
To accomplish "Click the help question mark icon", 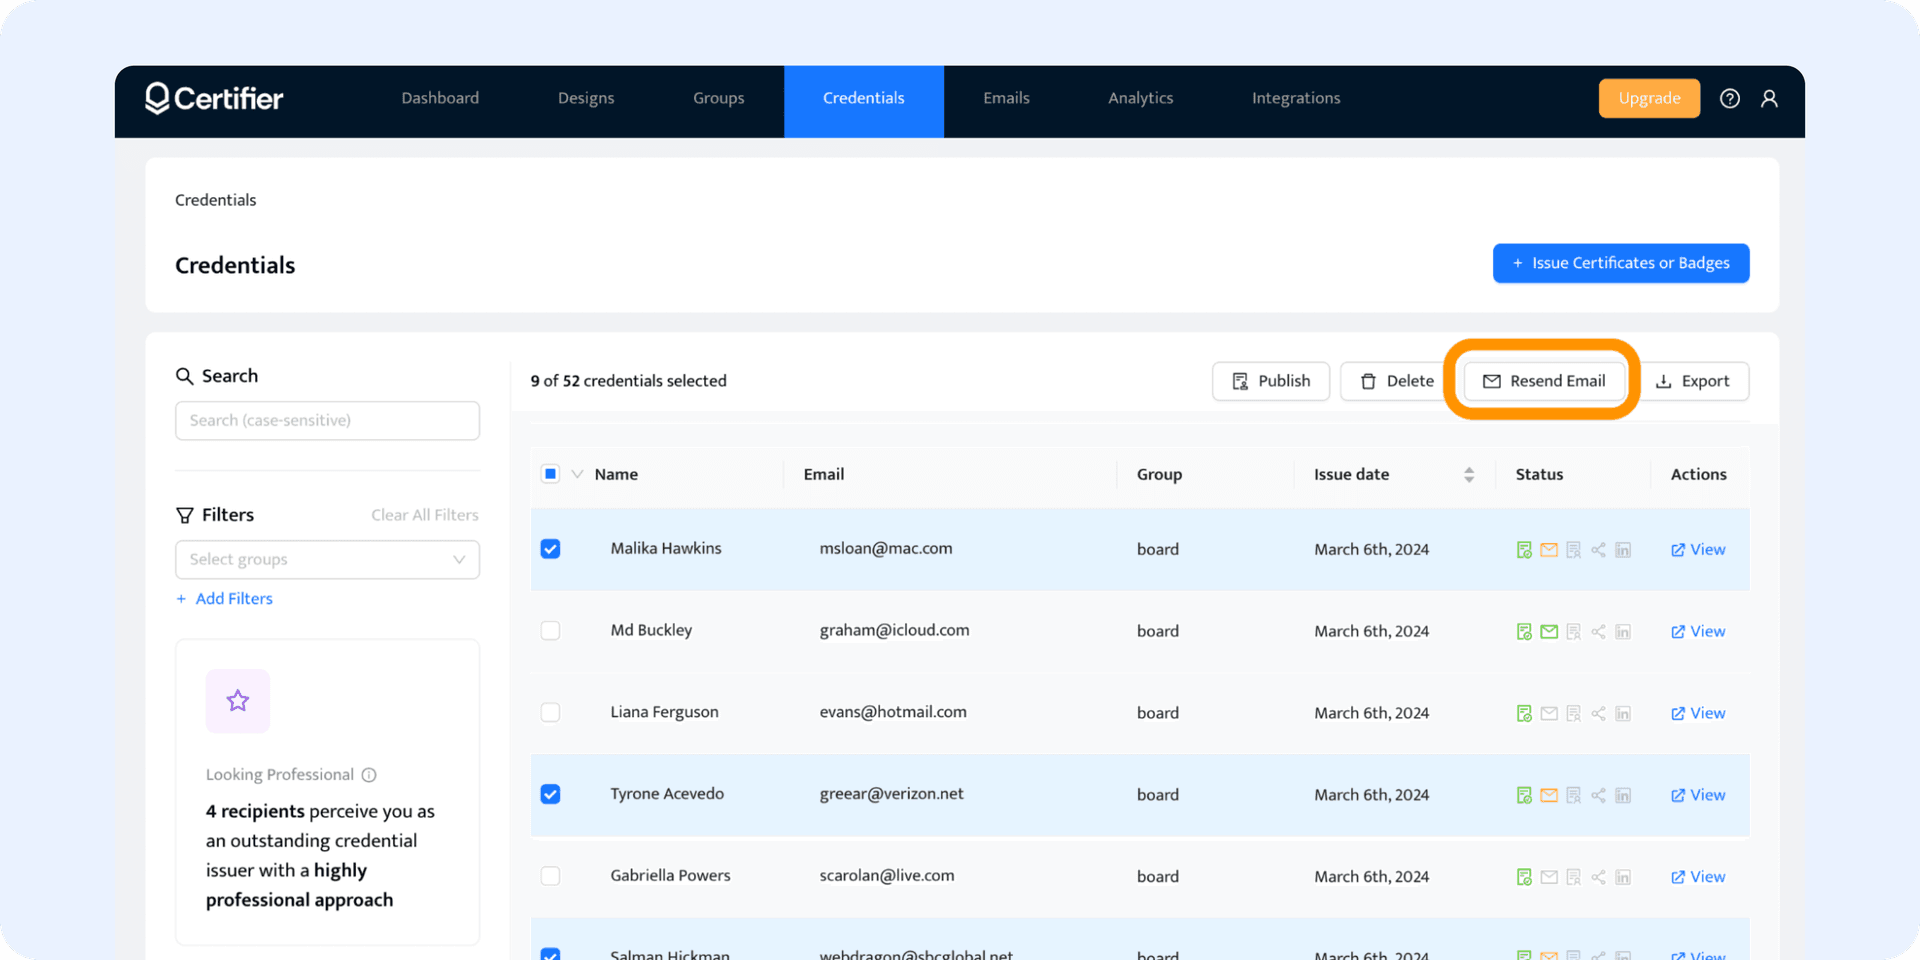I will [1729, 98].
